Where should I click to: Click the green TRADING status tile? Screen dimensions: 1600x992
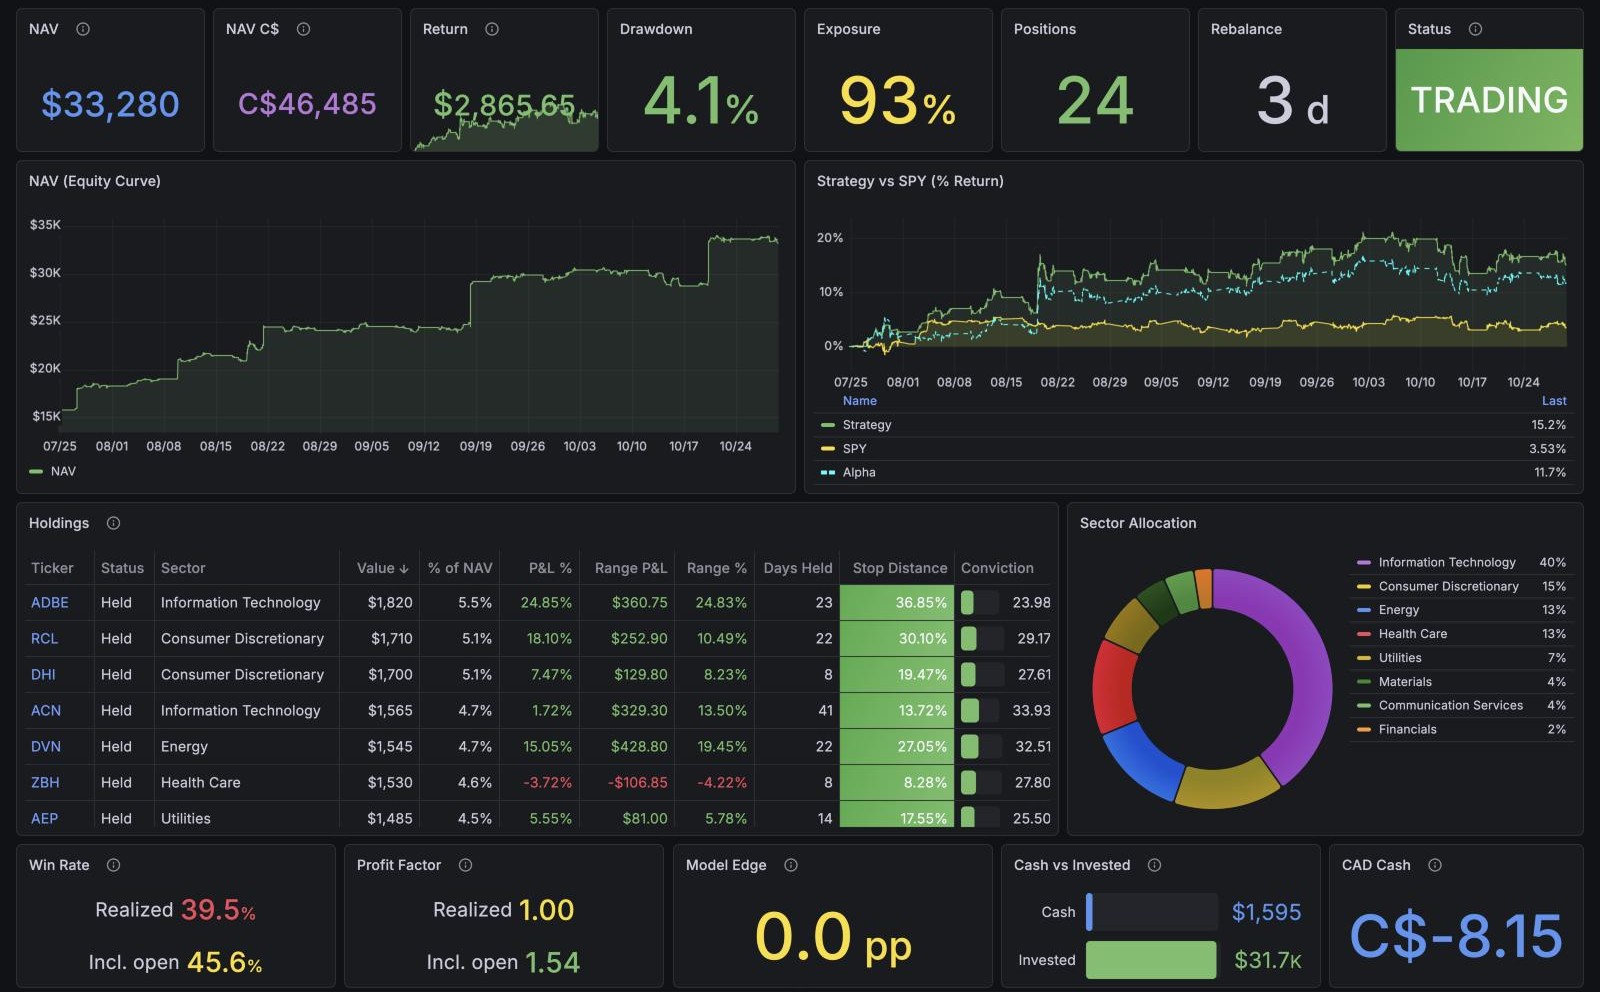click(x=1489, y=100)
